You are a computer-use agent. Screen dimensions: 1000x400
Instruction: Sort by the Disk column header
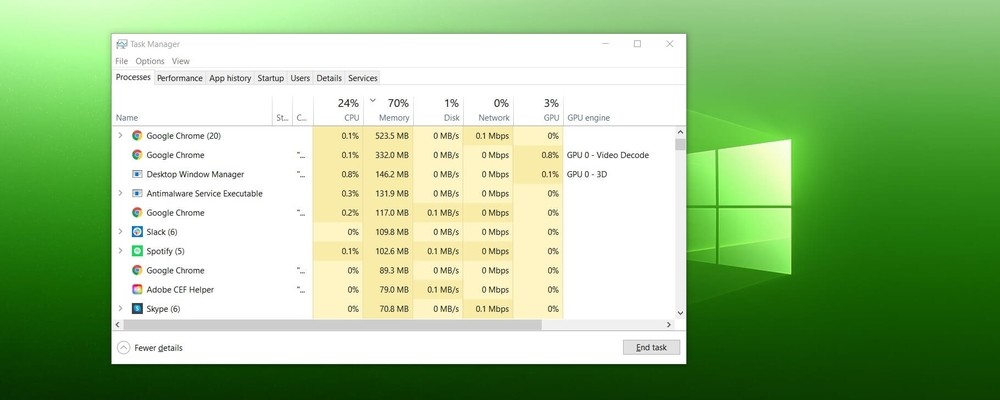[438, 110]
